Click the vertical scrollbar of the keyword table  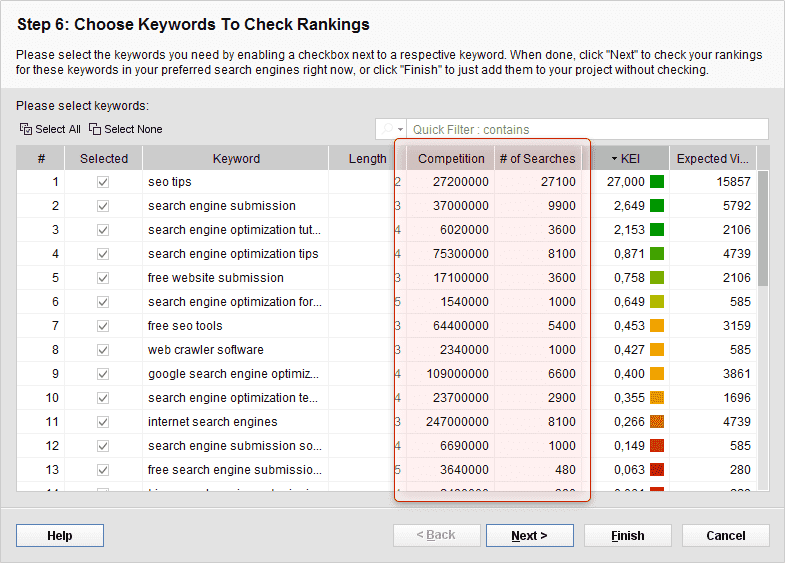coord(763,230)
